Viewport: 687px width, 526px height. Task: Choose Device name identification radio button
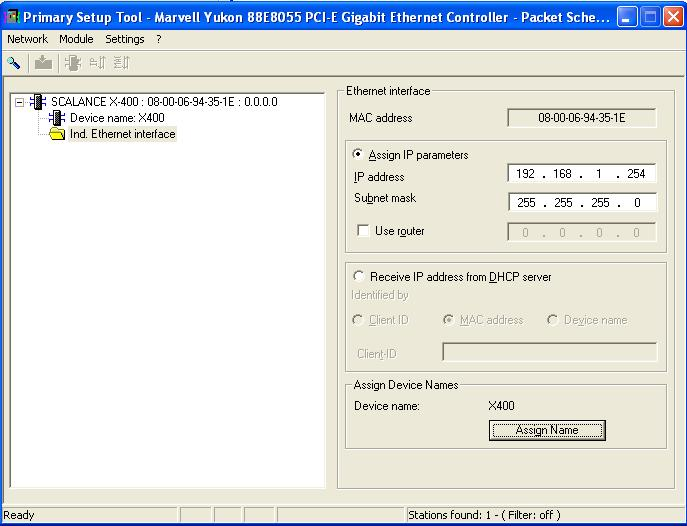pyautogui.click(x=552, y=320)
